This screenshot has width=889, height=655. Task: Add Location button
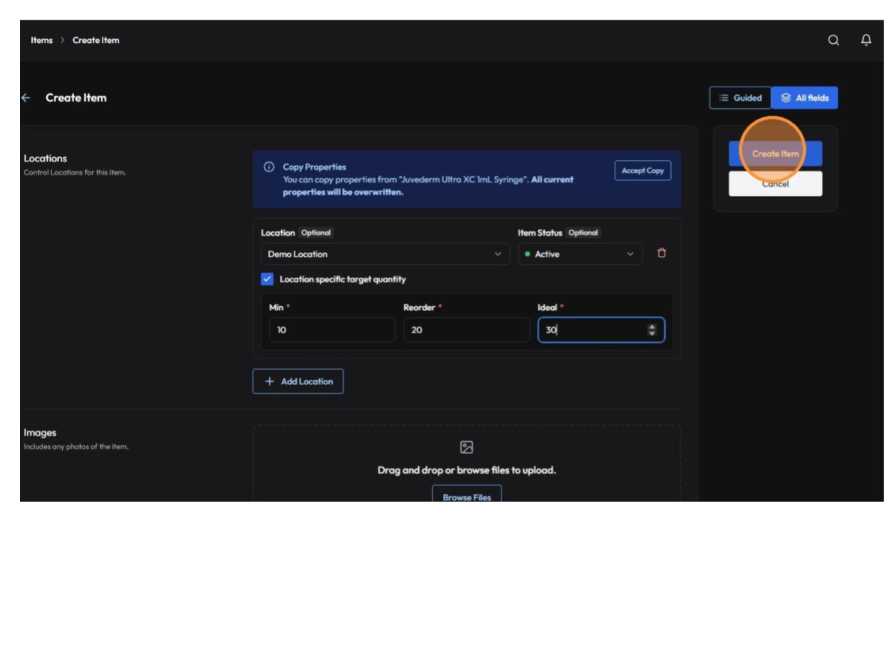coord(298,381)
